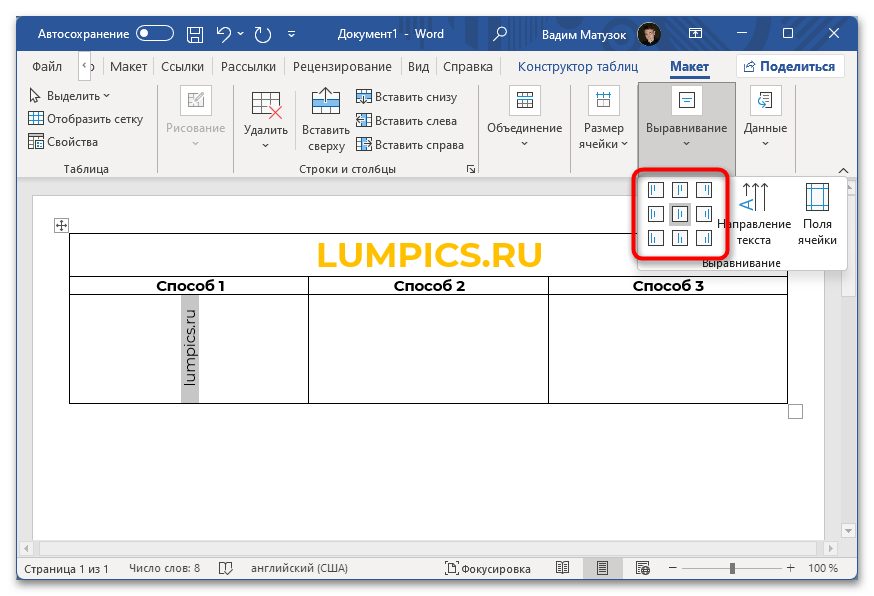874x596 pixels.
Task: Click the cell under Способ 2
Action: (x=428, y=349)
